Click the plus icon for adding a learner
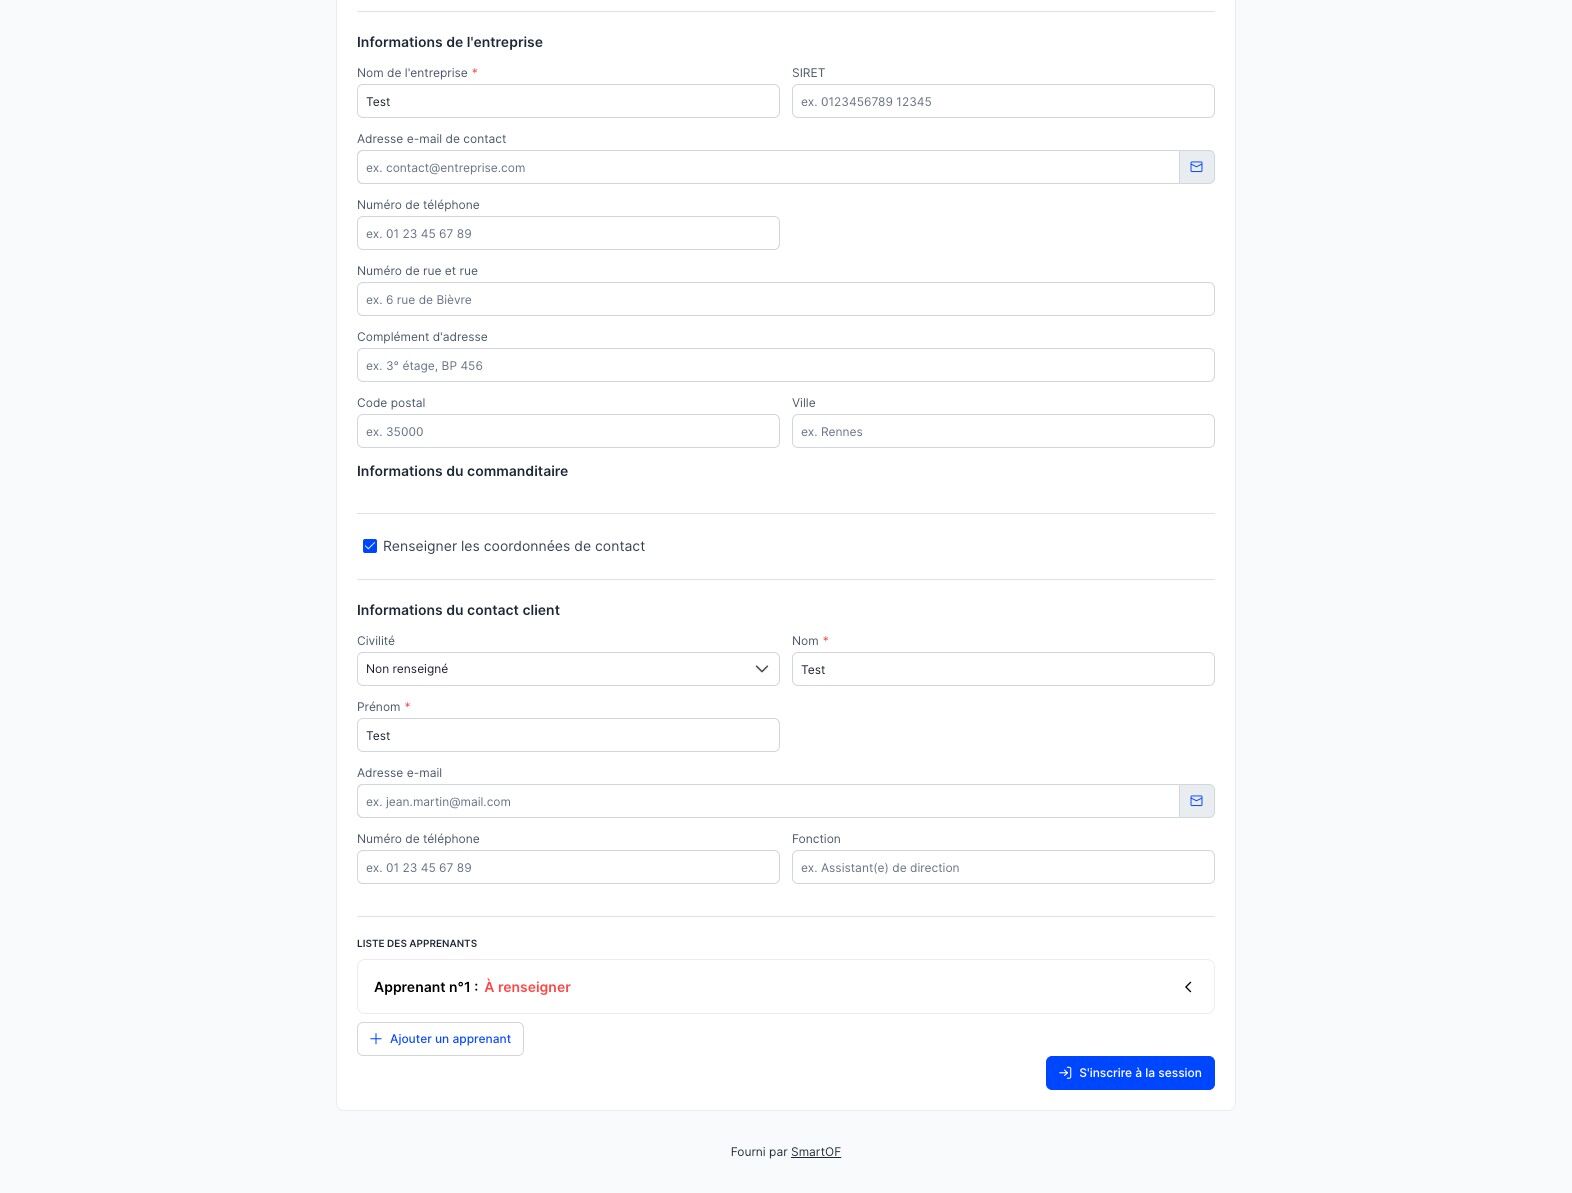 [376, 1039]
